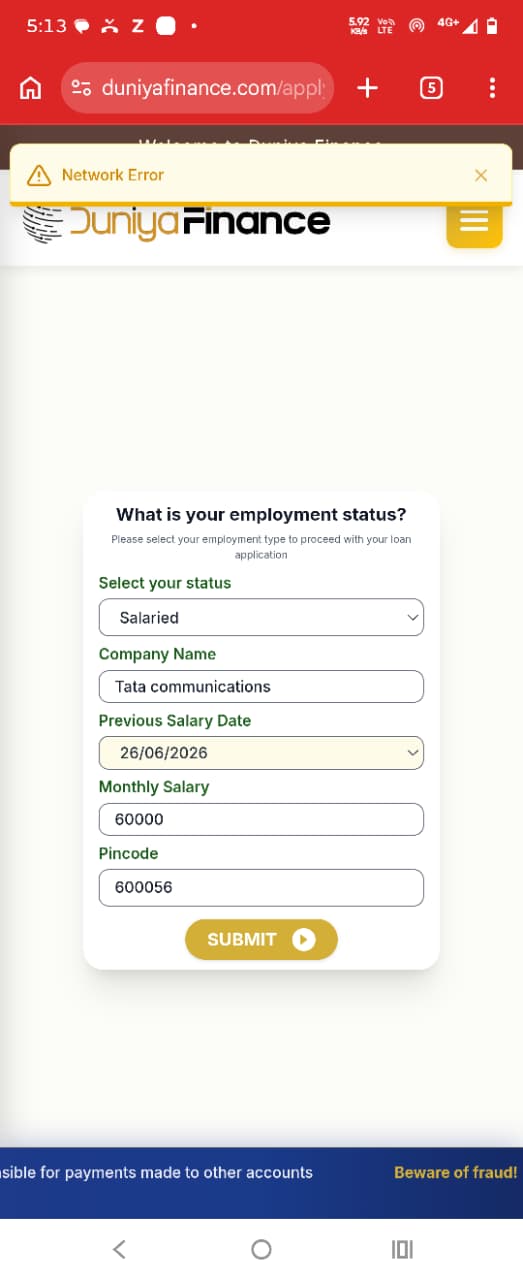Viewport: 523px width, 1280px height.
Task: Tap the address bar URL duniyafinance.com
Action: pyautogui.click(x=213, y=88)
